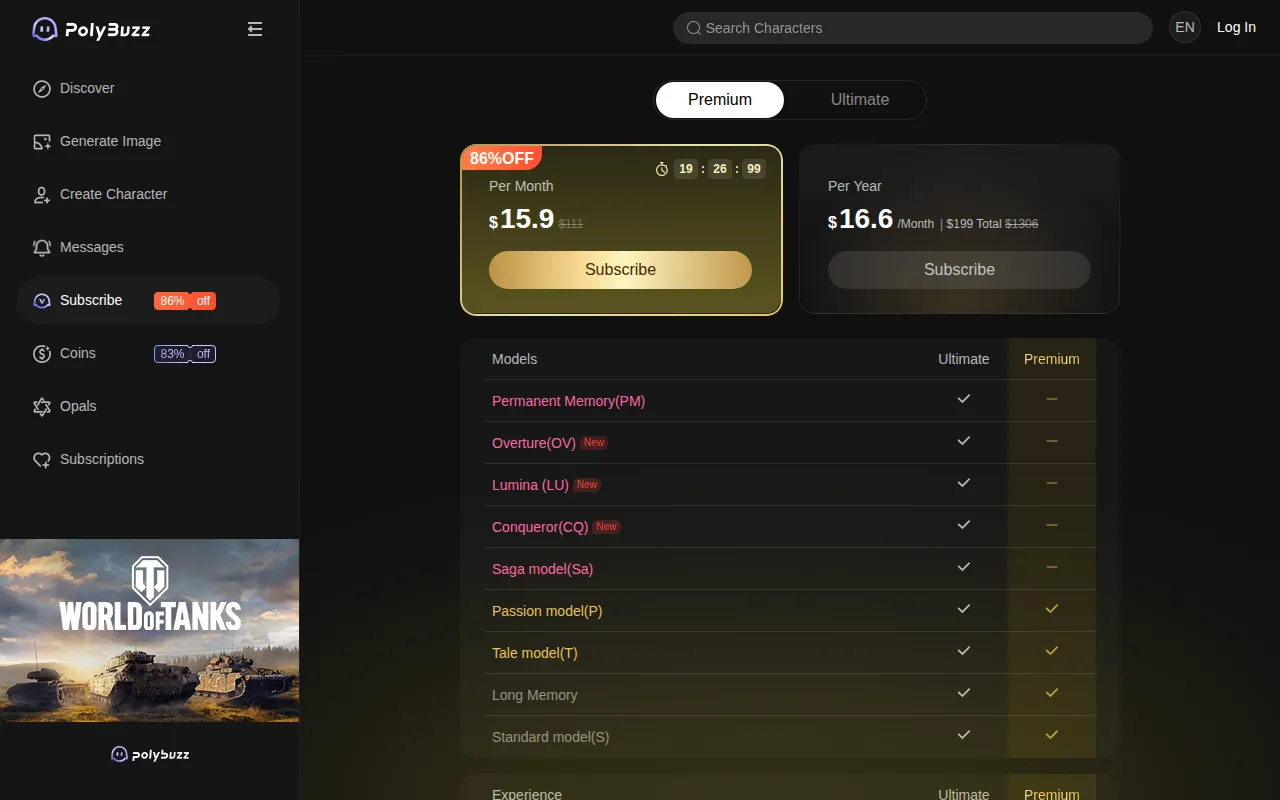Click the Lumina (LU) model label
Viewport: 1280px width, 800px height.
[530, 485]
